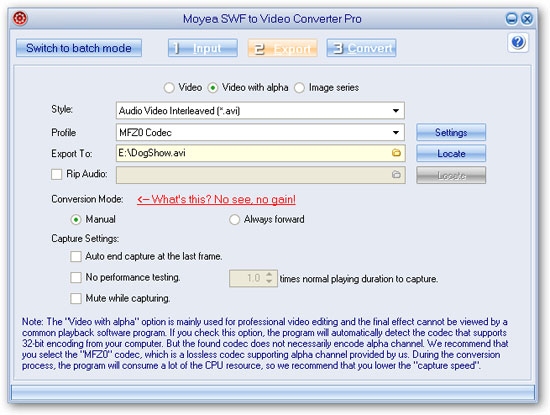Image resolution: width=550 pixels, height=415 pixels.
Task: Open "What's this? No see, no gain!" link
Action: pos(216,200)
